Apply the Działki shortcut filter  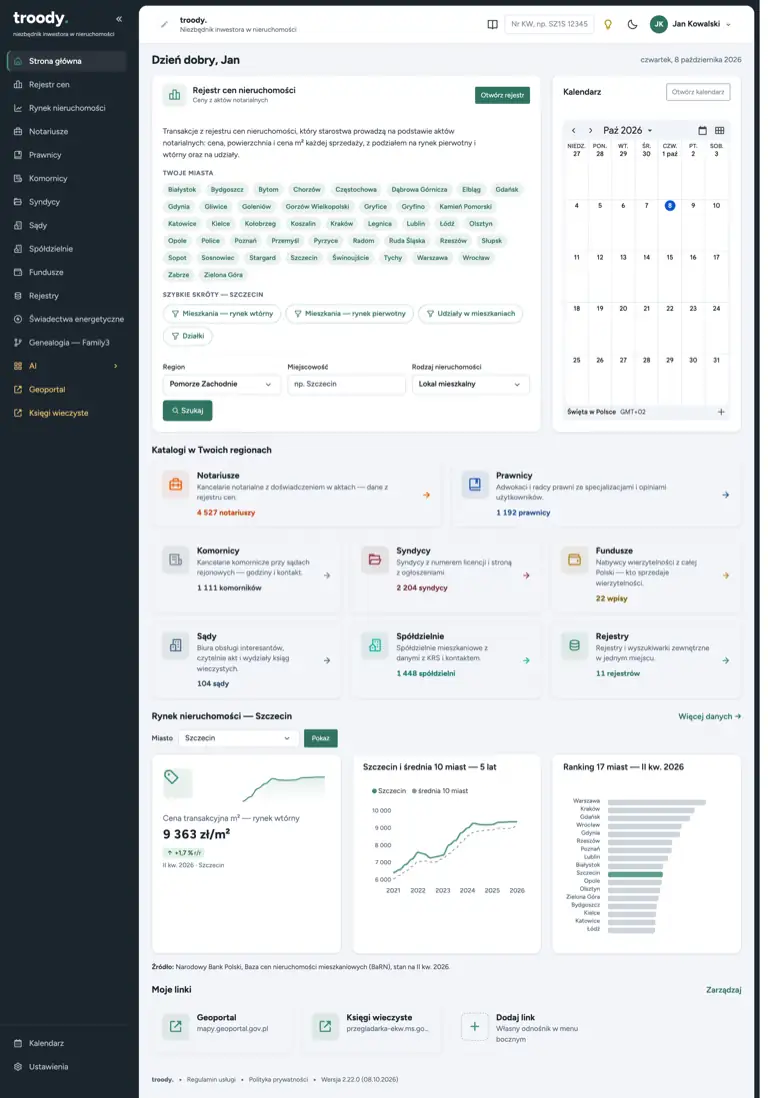pos(188,336)
